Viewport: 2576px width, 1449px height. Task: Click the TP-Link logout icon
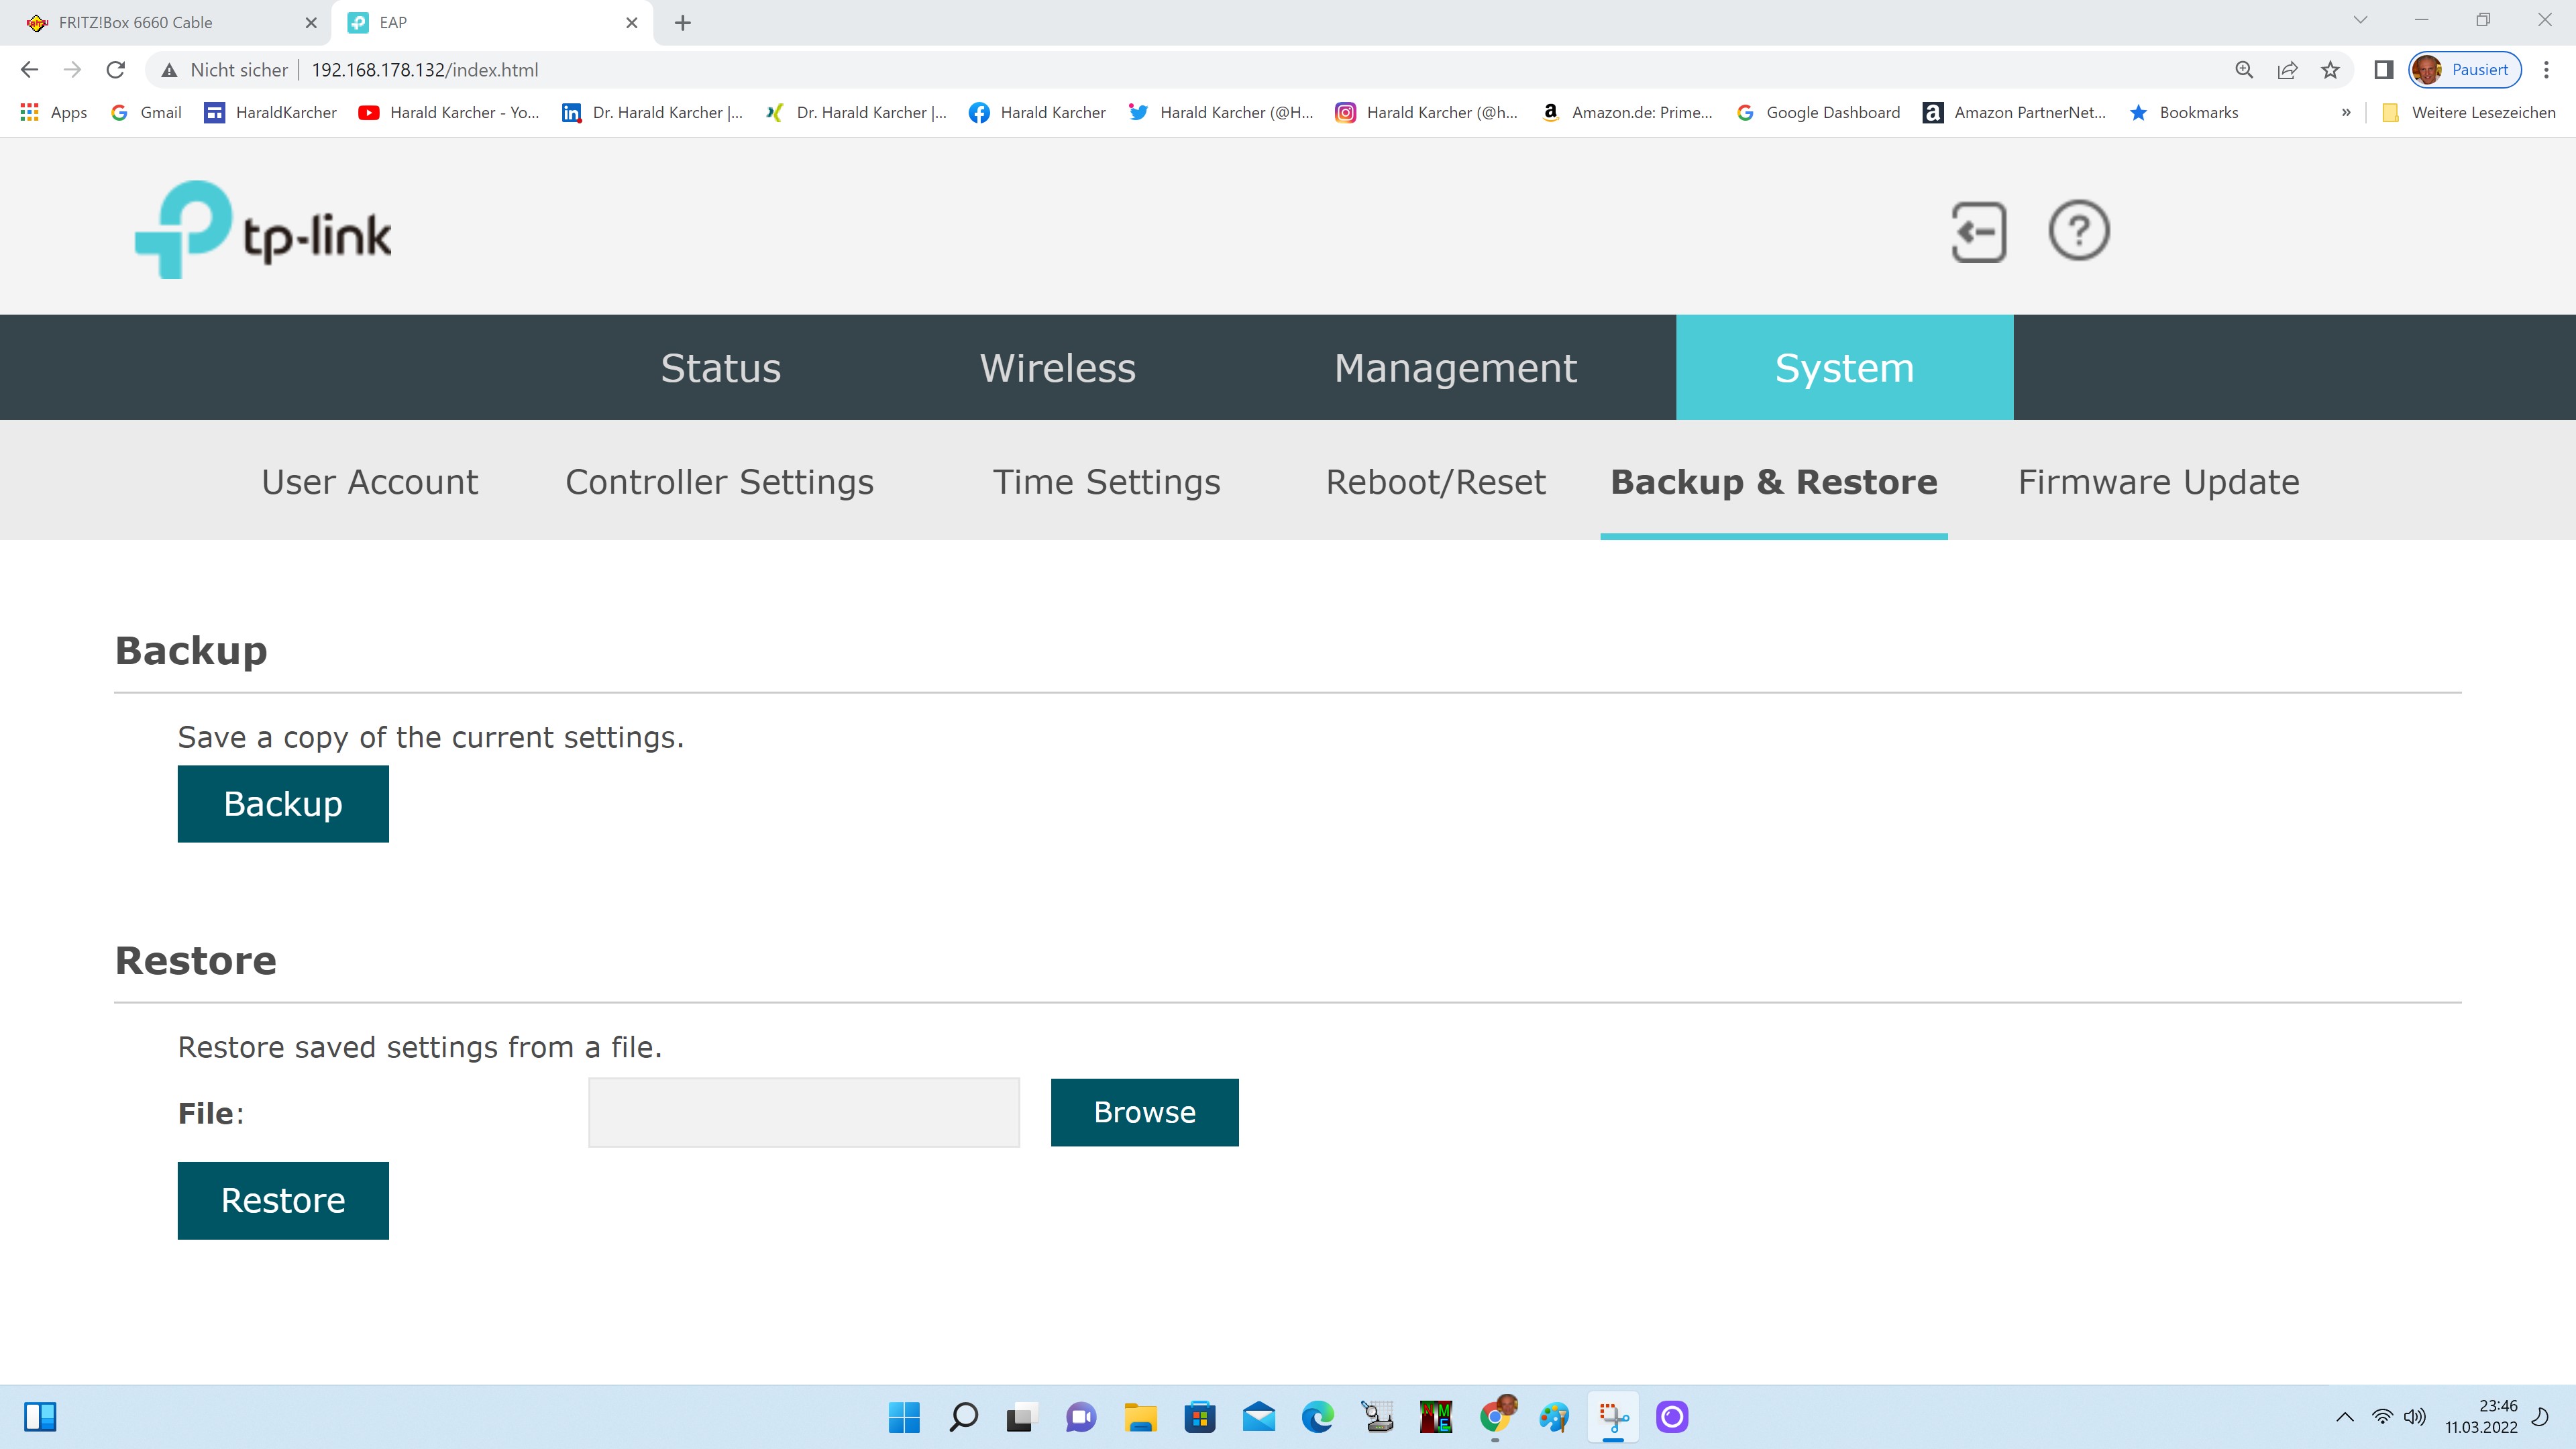coord(1978,232)
